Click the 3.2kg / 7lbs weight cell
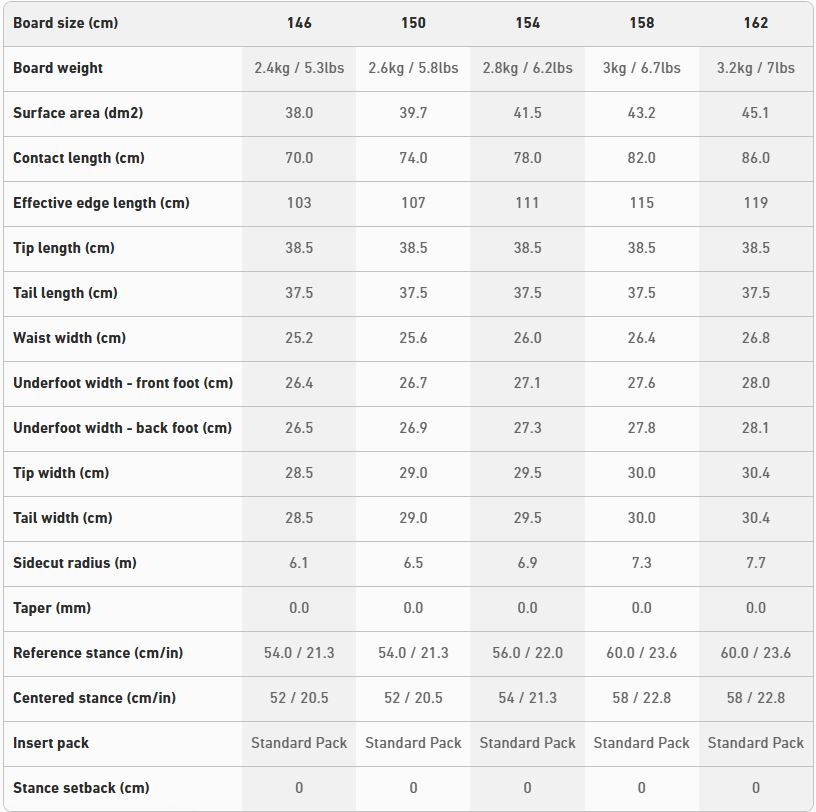Image resolution: width=816 pixels, height=812 pixels. [755, 68]
